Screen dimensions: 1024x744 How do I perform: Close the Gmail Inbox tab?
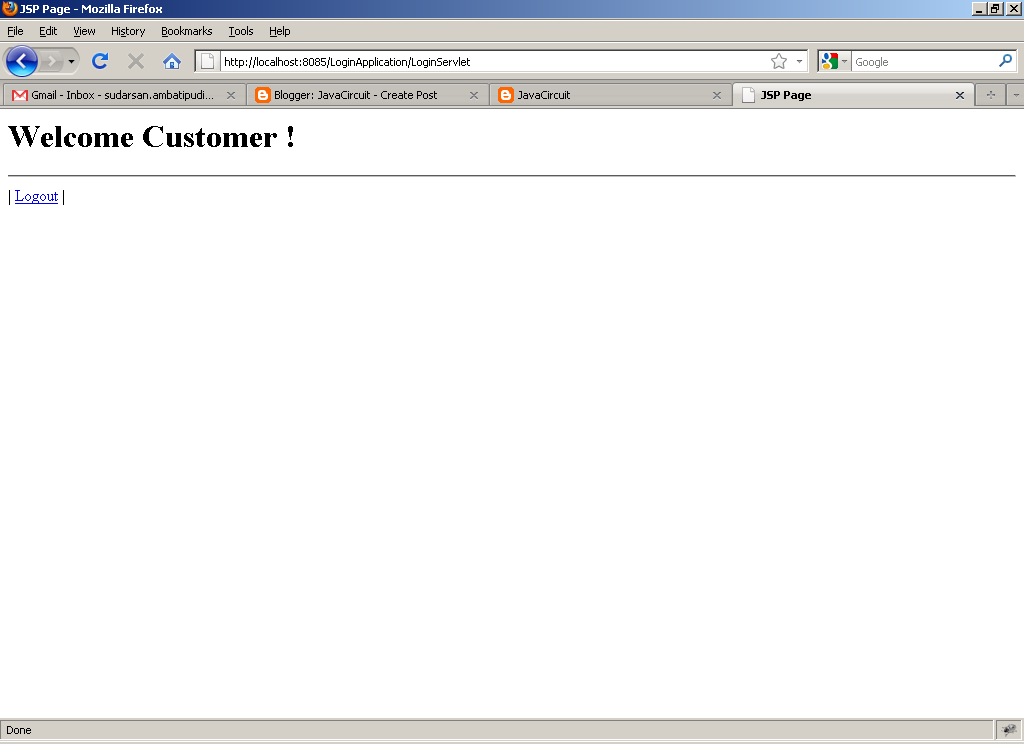(231, 95)
